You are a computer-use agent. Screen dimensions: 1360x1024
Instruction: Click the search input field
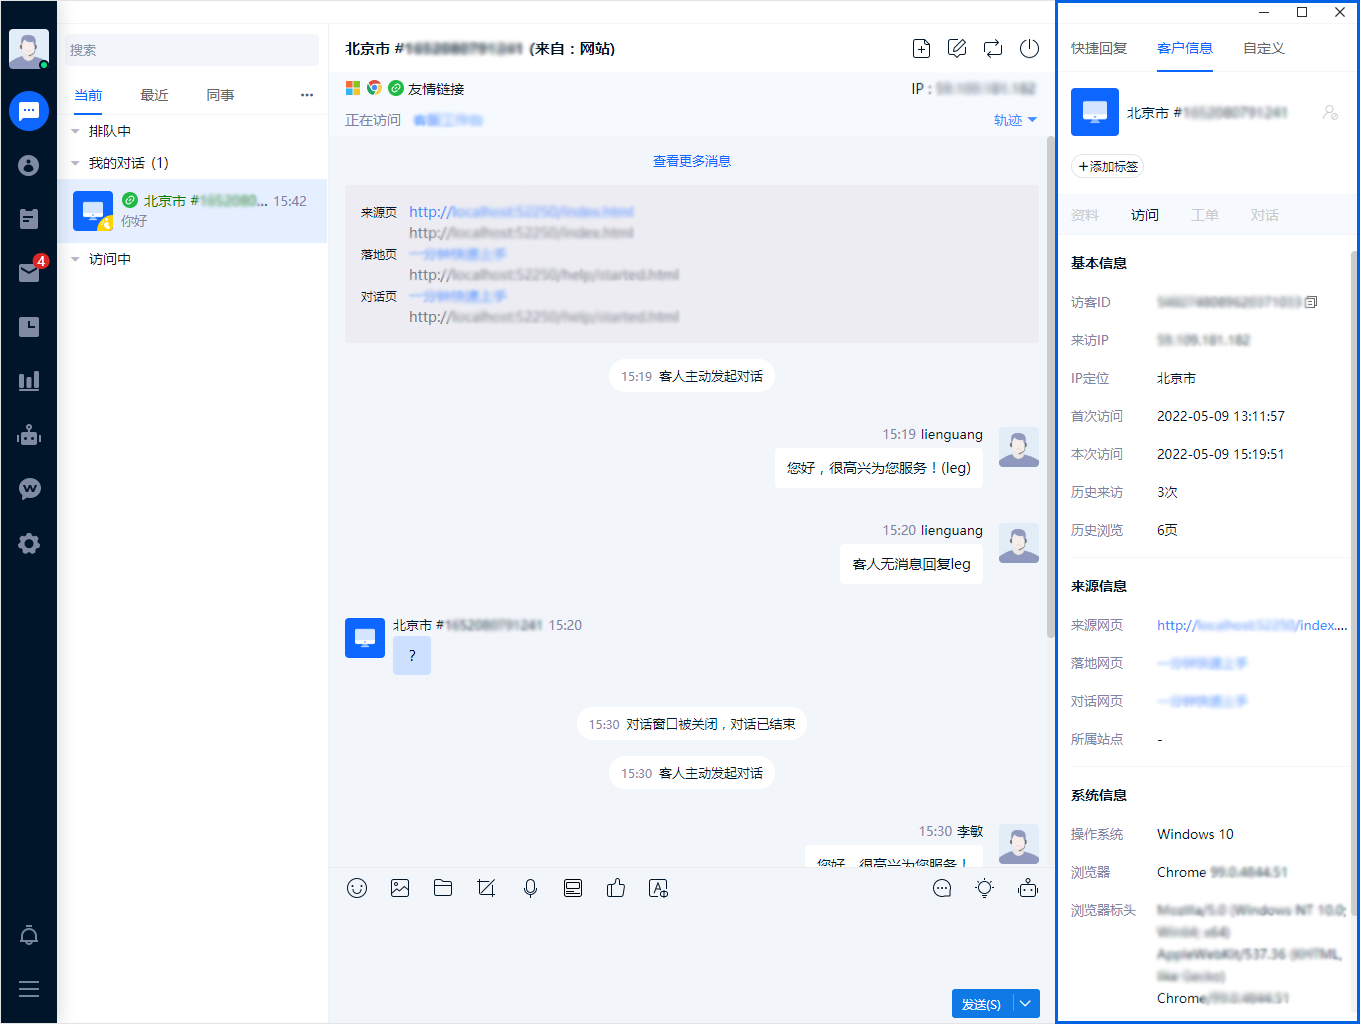point(192,50)
